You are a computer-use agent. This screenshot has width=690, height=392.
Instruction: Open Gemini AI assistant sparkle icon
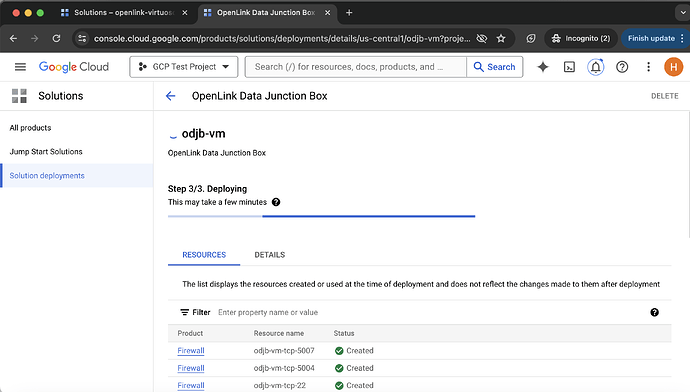[543, 67]
